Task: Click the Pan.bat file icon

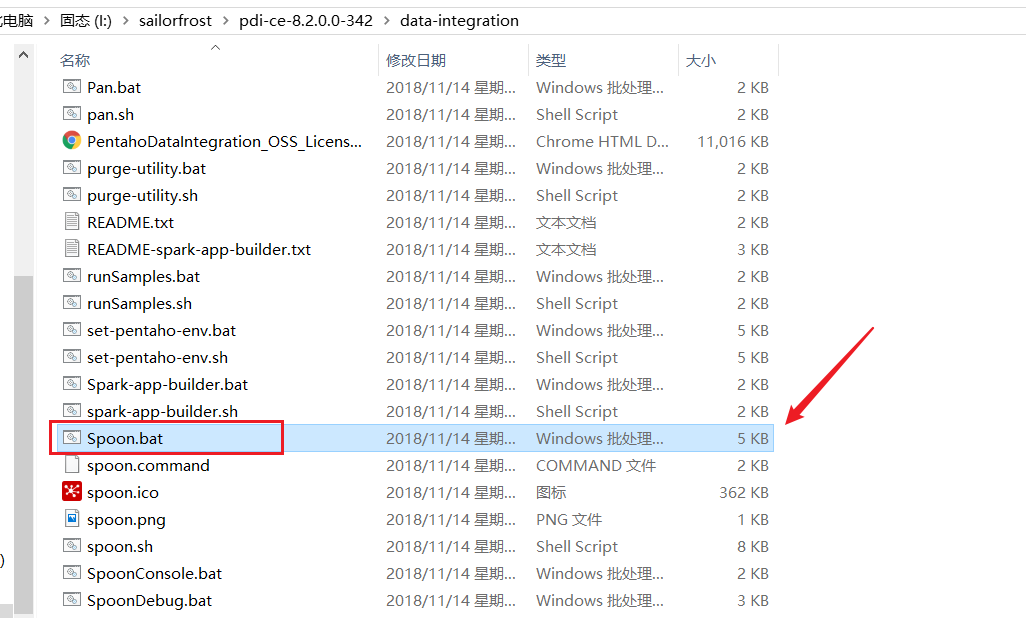Action: pos(71,86)
